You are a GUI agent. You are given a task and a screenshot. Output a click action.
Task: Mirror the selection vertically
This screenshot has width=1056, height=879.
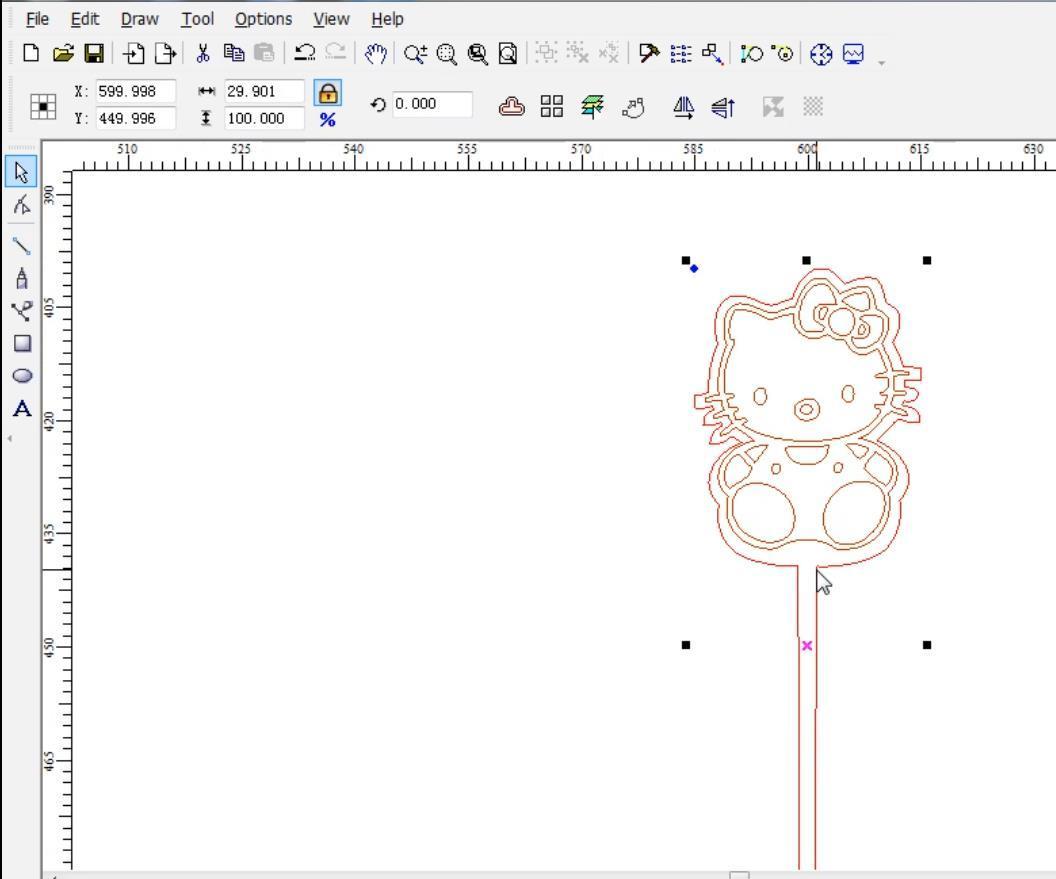(x=722, y=107)
